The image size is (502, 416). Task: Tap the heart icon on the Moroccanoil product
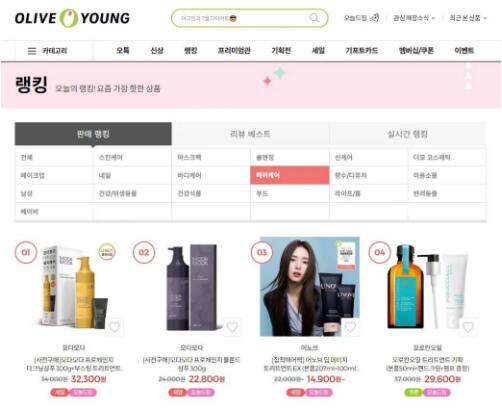pos(468,327)
